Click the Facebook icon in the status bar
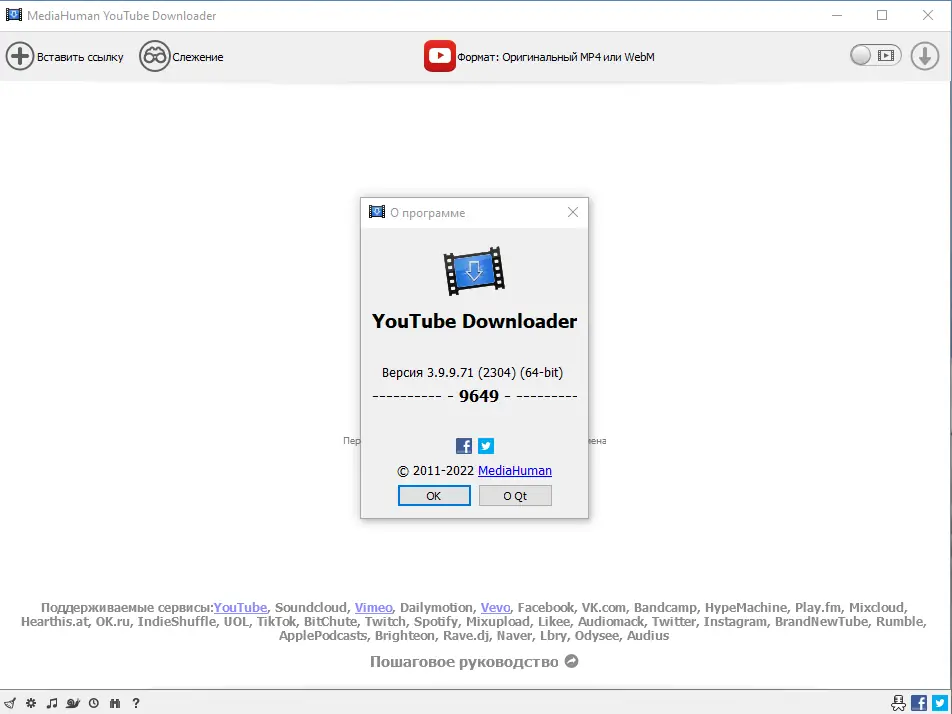 pyautogui.click(x=919, y=703)
